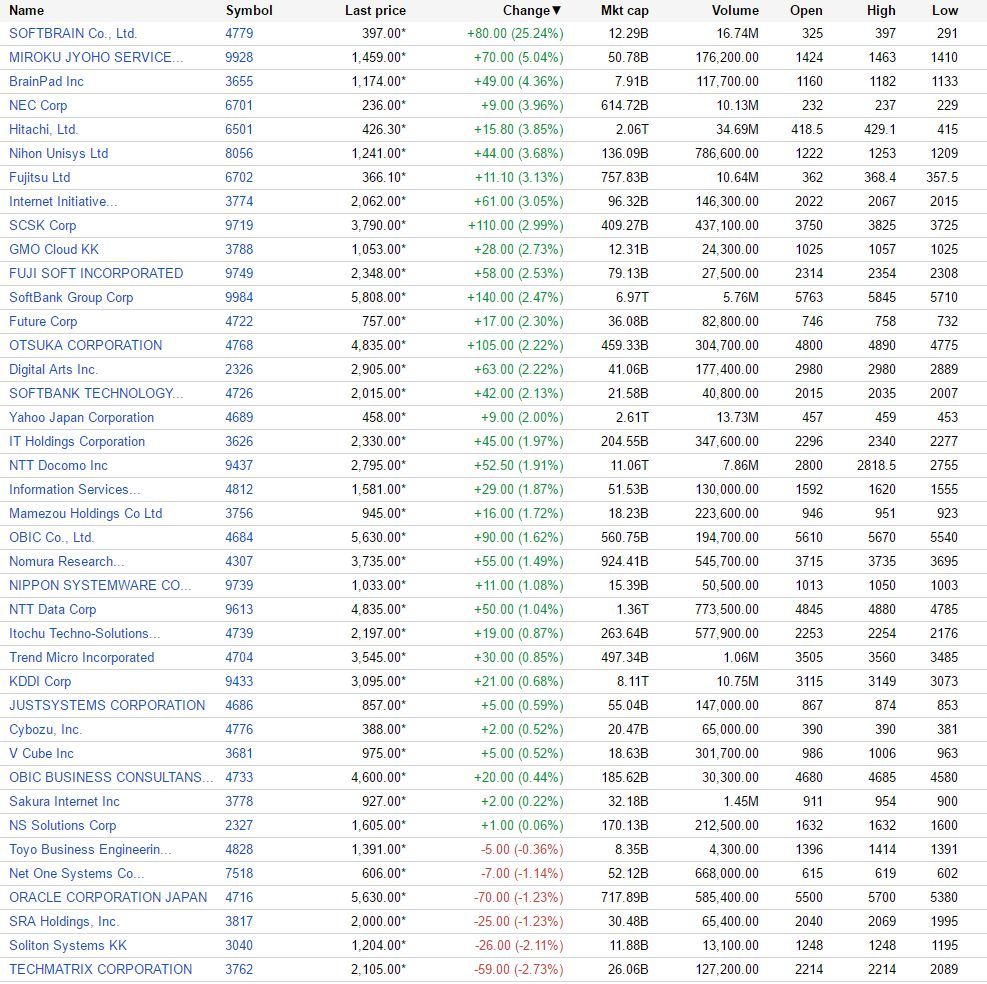
Task: Open the OBIC Co., Ltd. link
Action: [52, 537]
